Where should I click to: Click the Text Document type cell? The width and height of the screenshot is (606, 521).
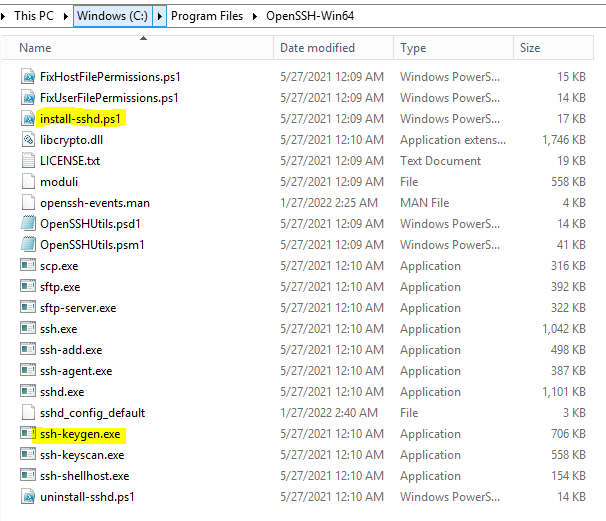tap(441, 160)
